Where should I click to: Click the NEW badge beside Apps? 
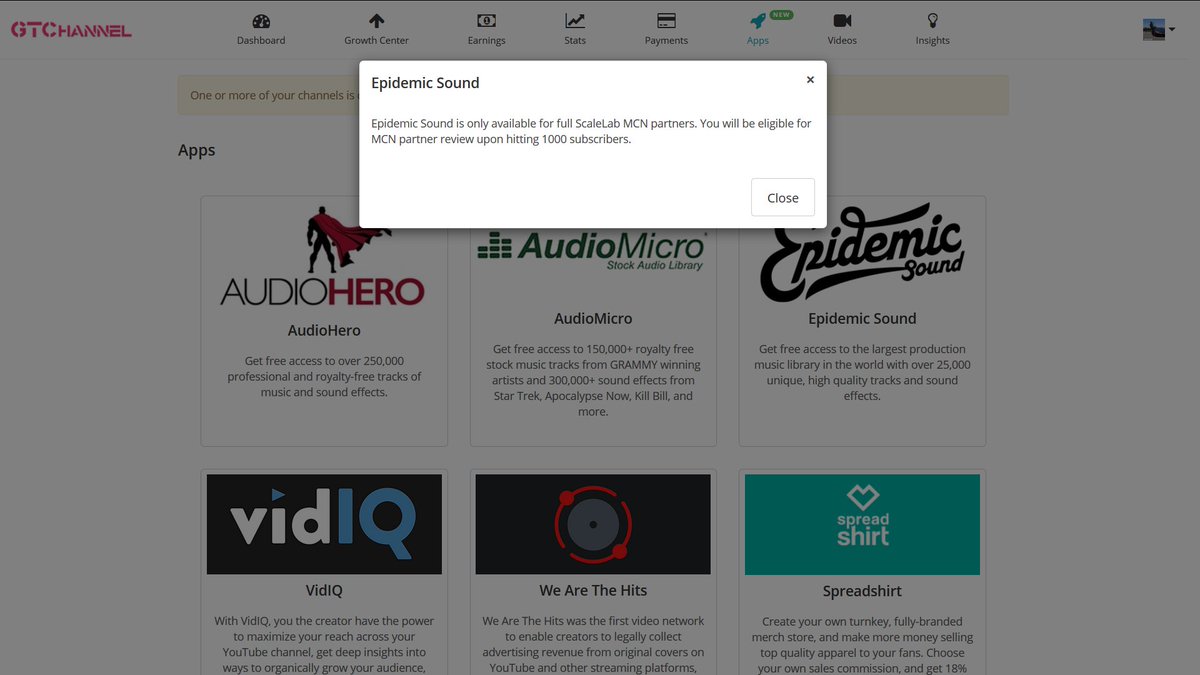(x=782, y=15)
